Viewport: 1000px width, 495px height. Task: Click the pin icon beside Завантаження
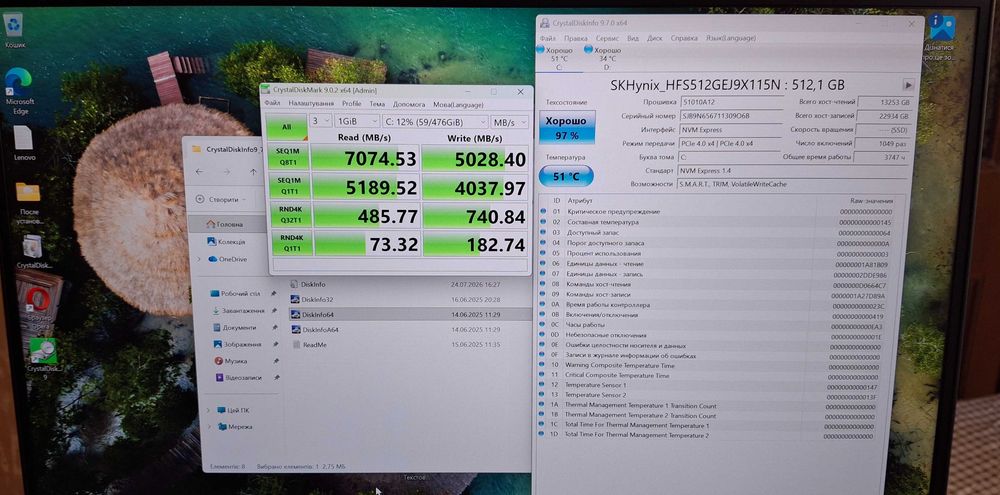pyautogui.click(x=274, y=311)
